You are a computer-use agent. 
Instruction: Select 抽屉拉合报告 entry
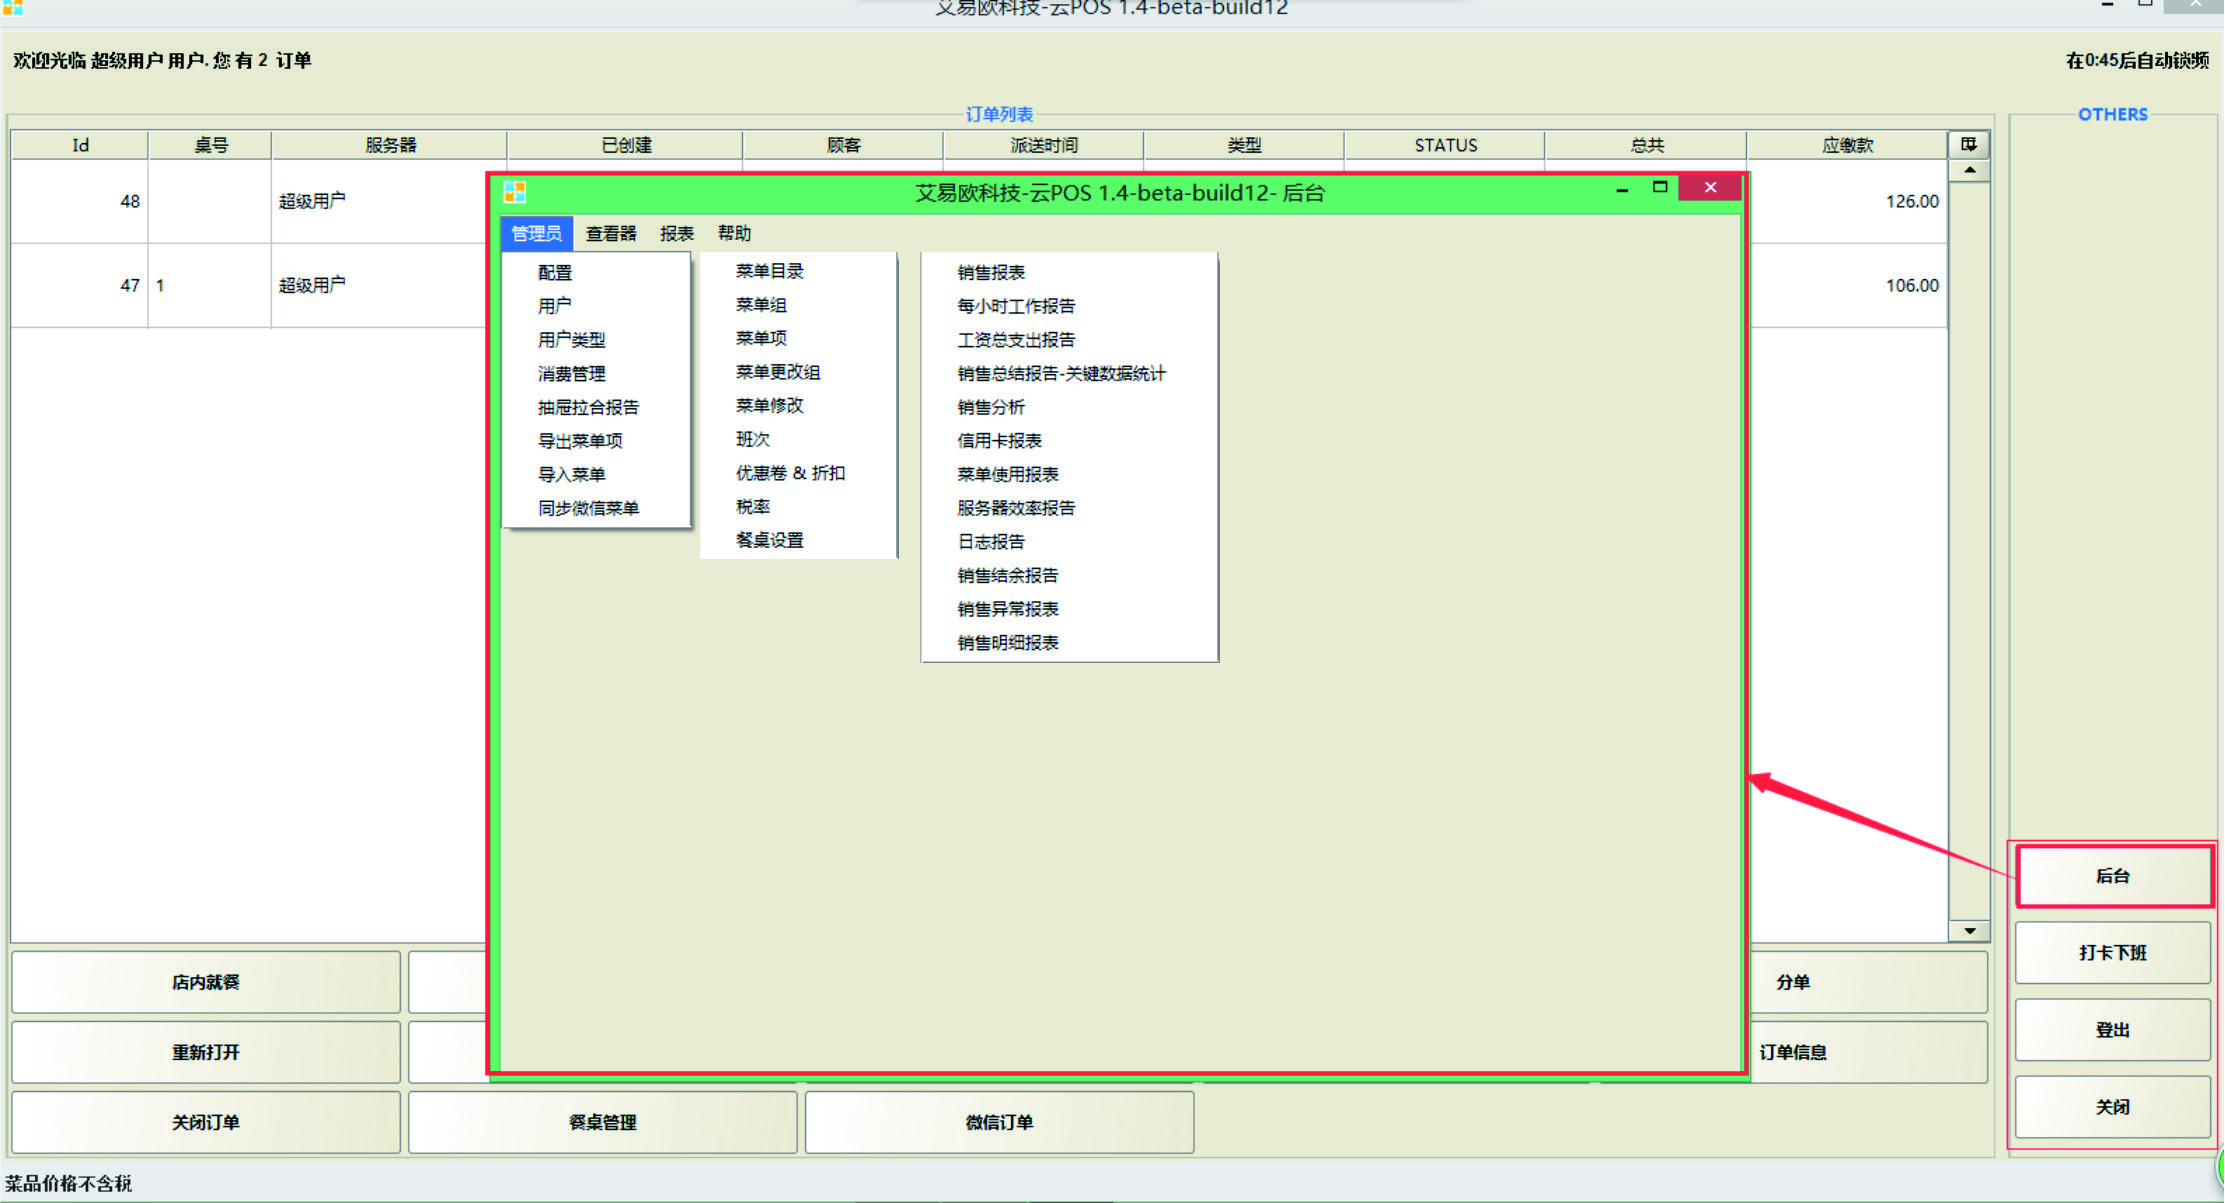(588, 407)
